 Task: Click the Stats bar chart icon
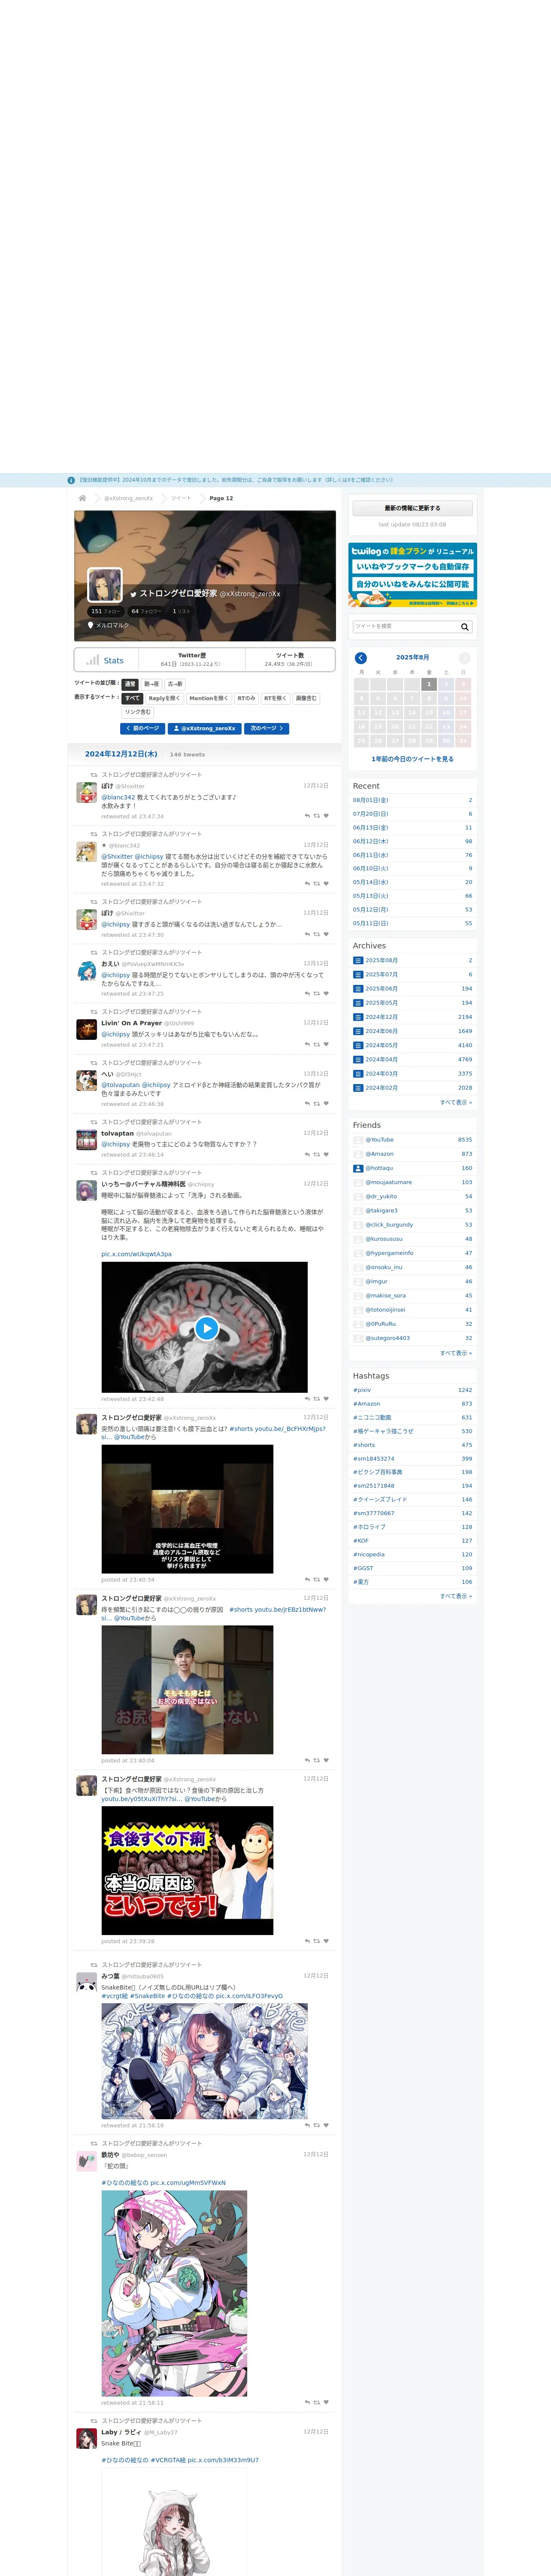click(x=93, y=660)
